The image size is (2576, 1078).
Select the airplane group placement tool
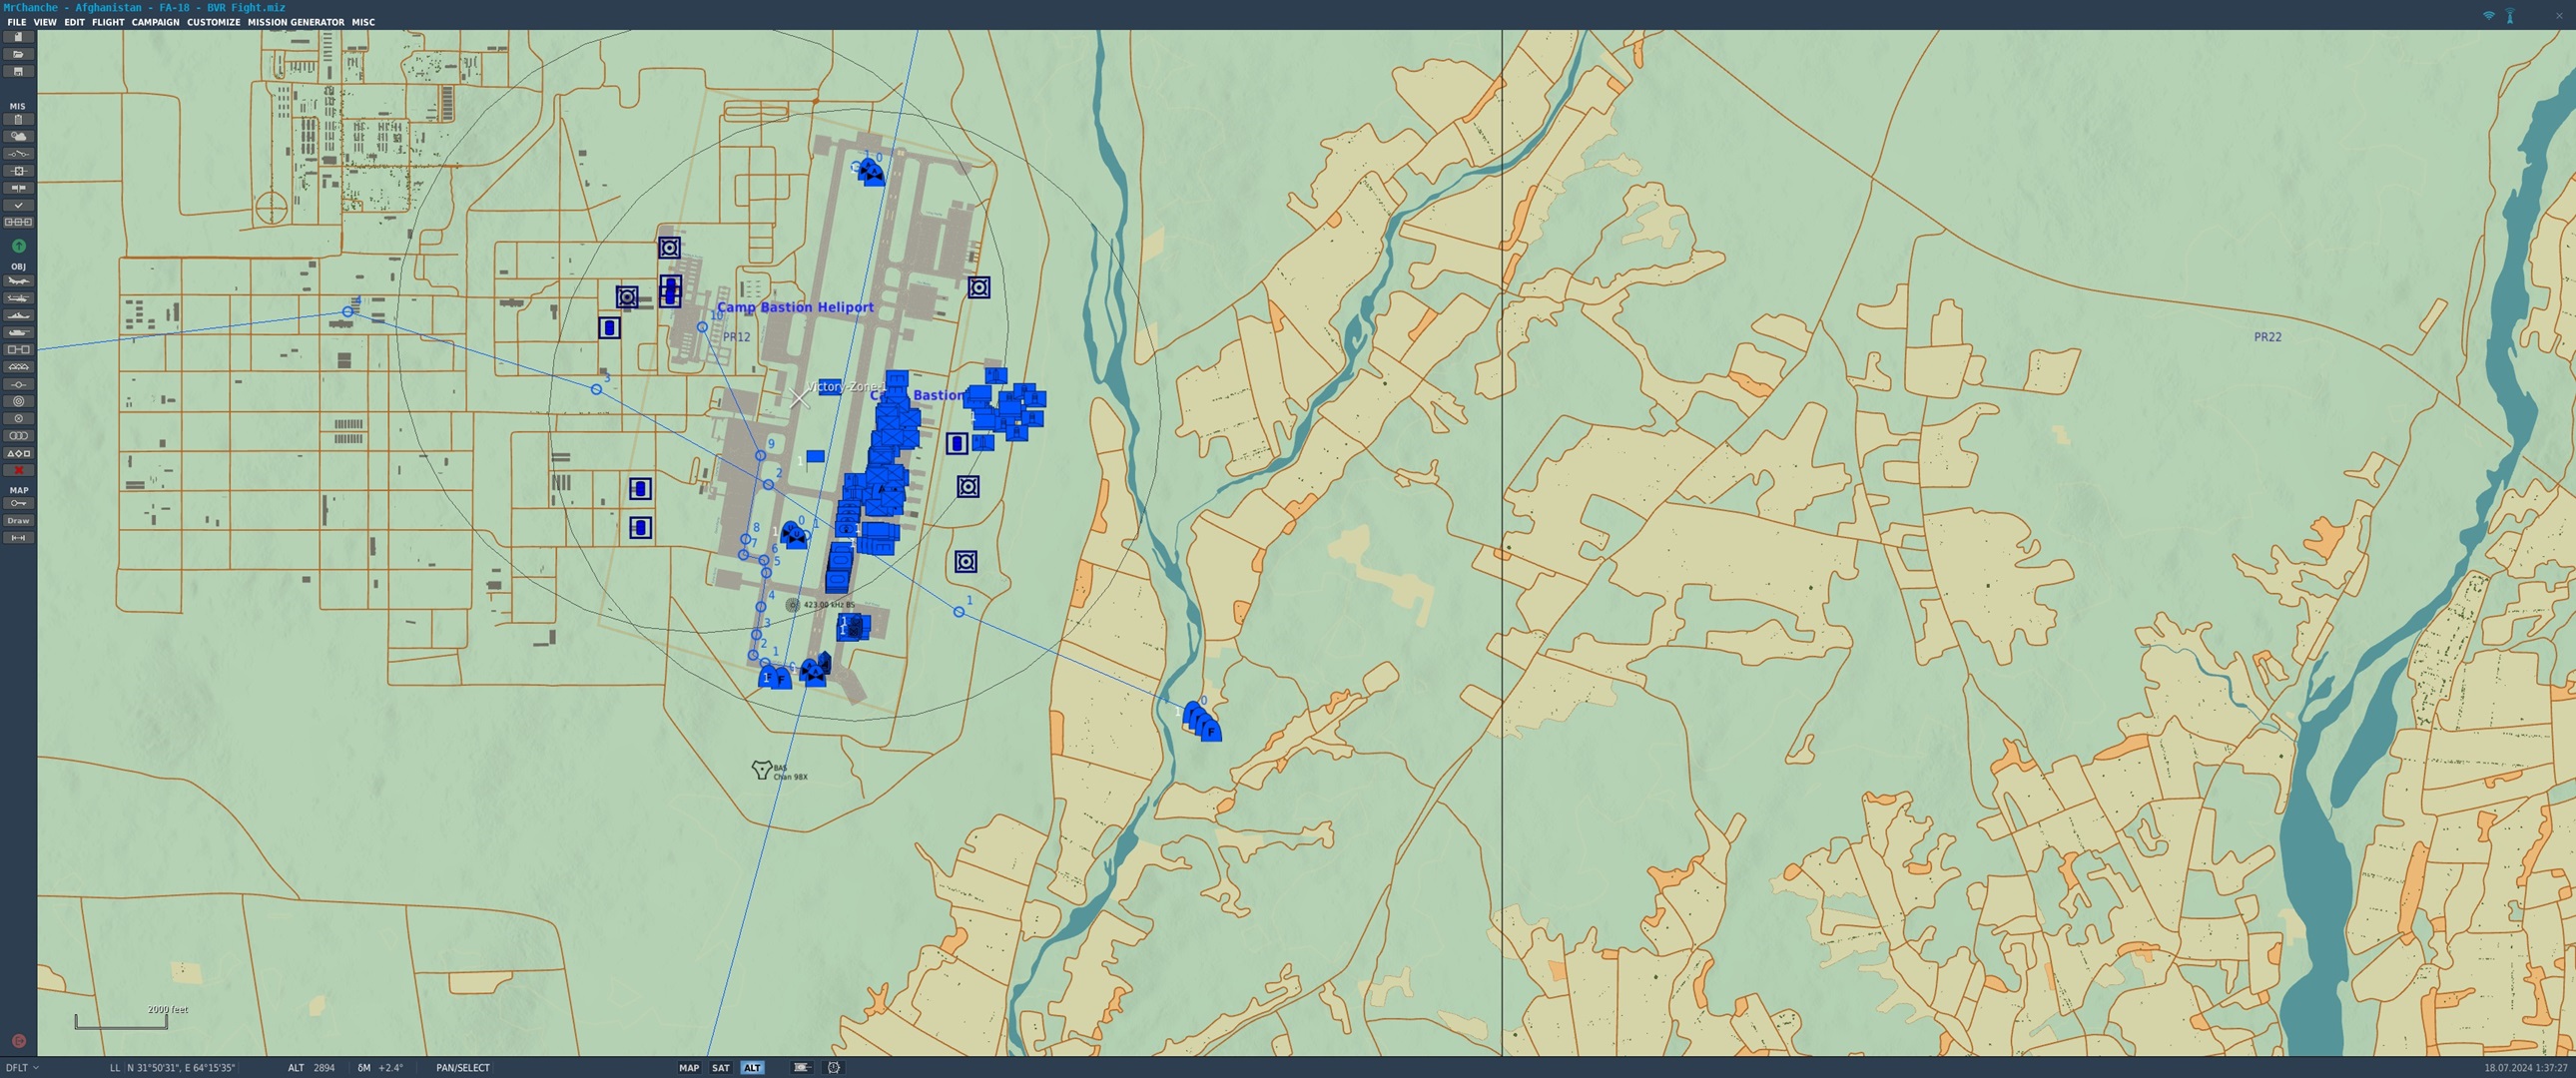coord(18,281)
